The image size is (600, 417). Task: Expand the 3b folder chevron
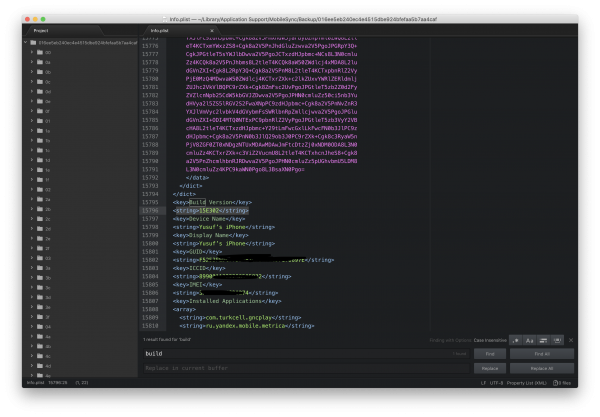(32, 277)
